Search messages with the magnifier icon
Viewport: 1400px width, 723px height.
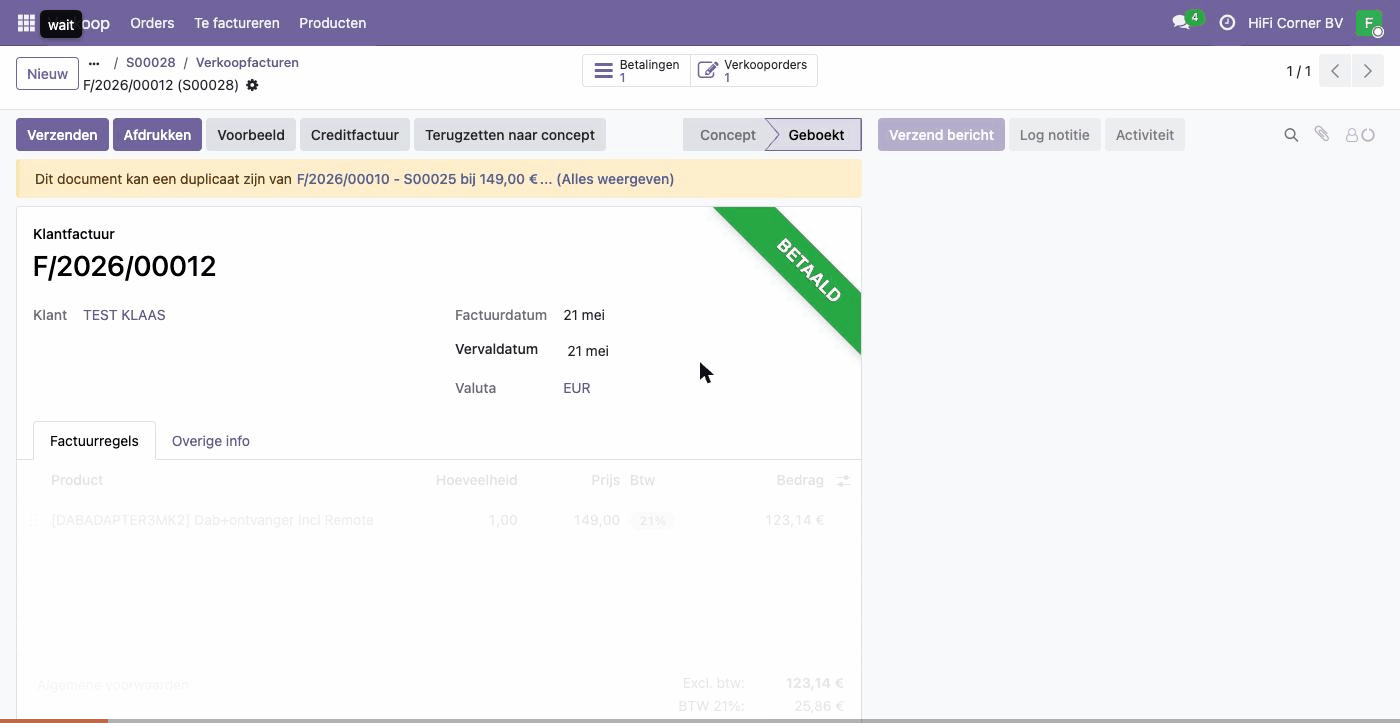click(x=1291, y=135)
